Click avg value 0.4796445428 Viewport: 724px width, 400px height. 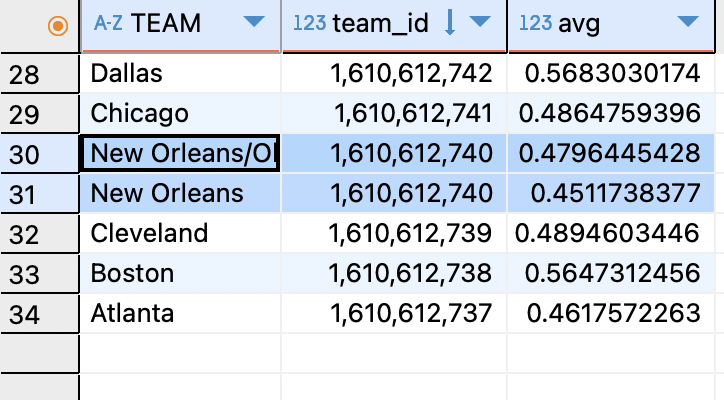coord(611,153)
